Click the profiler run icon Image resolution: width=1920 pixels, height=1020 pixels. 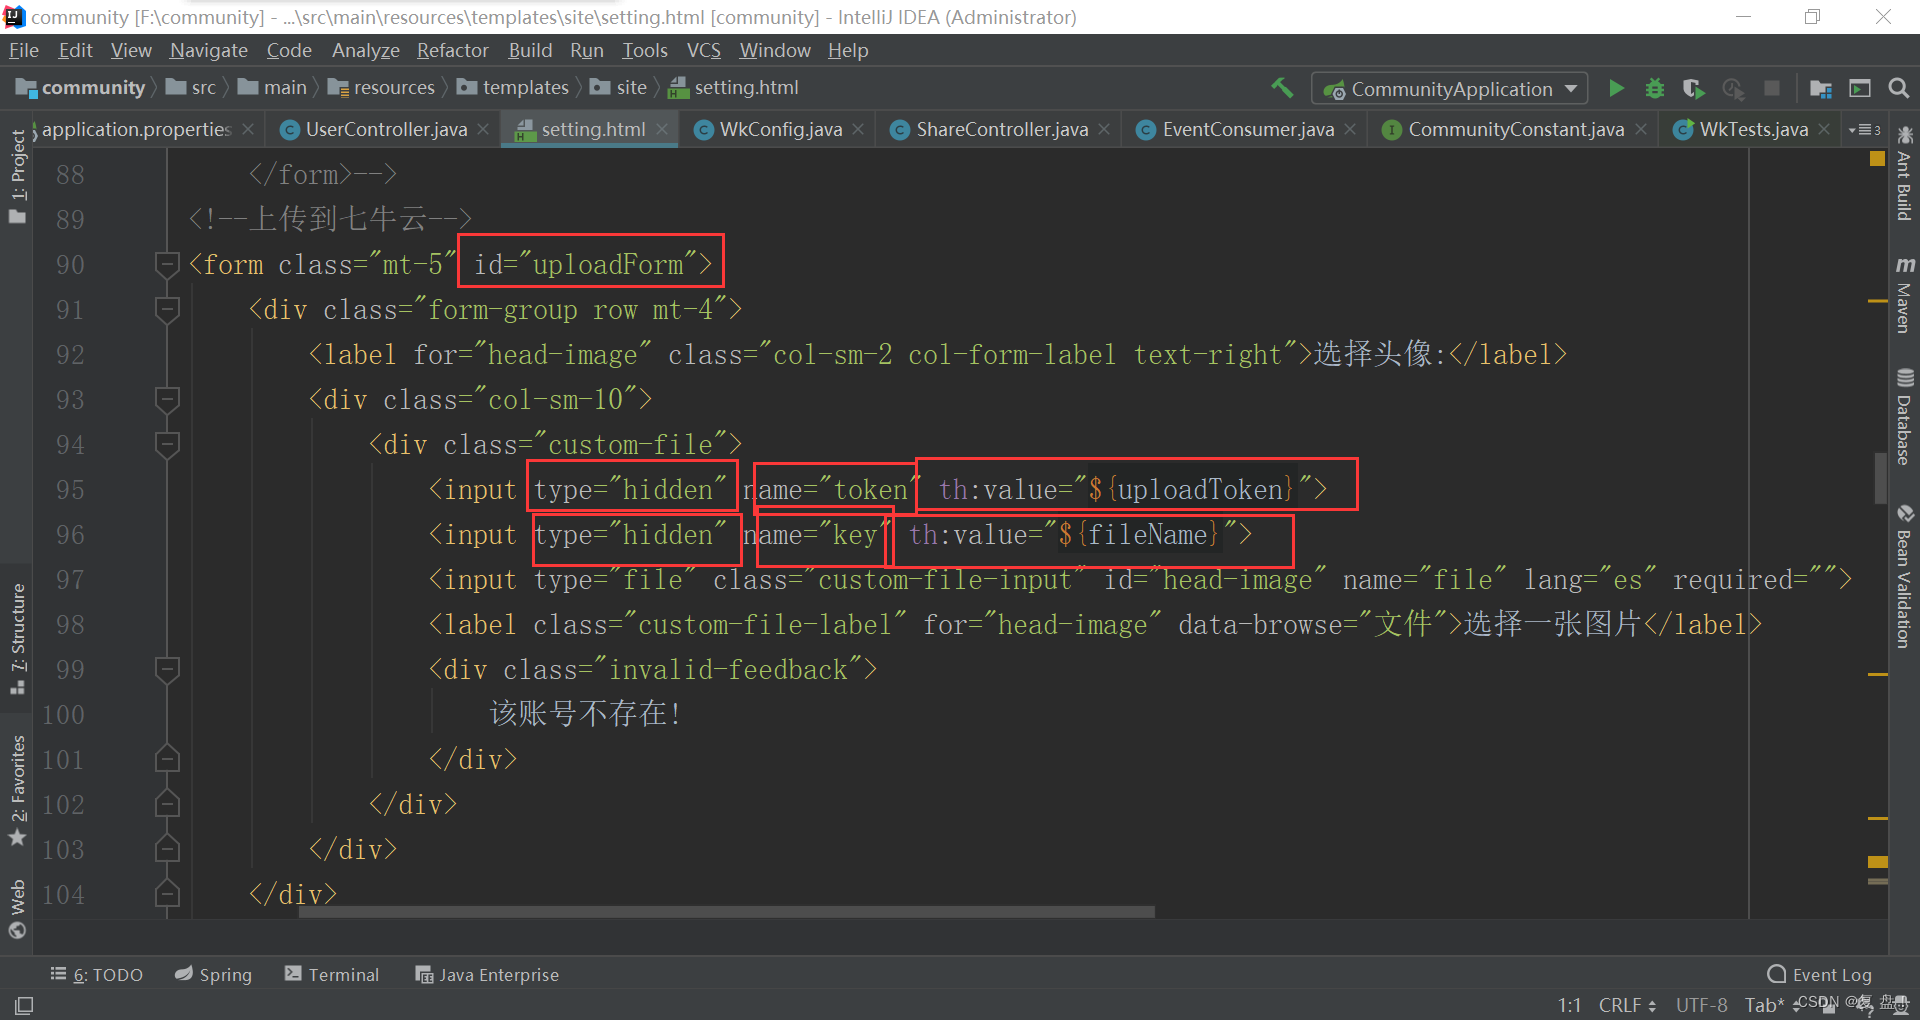pyautogui.click(x=1733, y=88)
